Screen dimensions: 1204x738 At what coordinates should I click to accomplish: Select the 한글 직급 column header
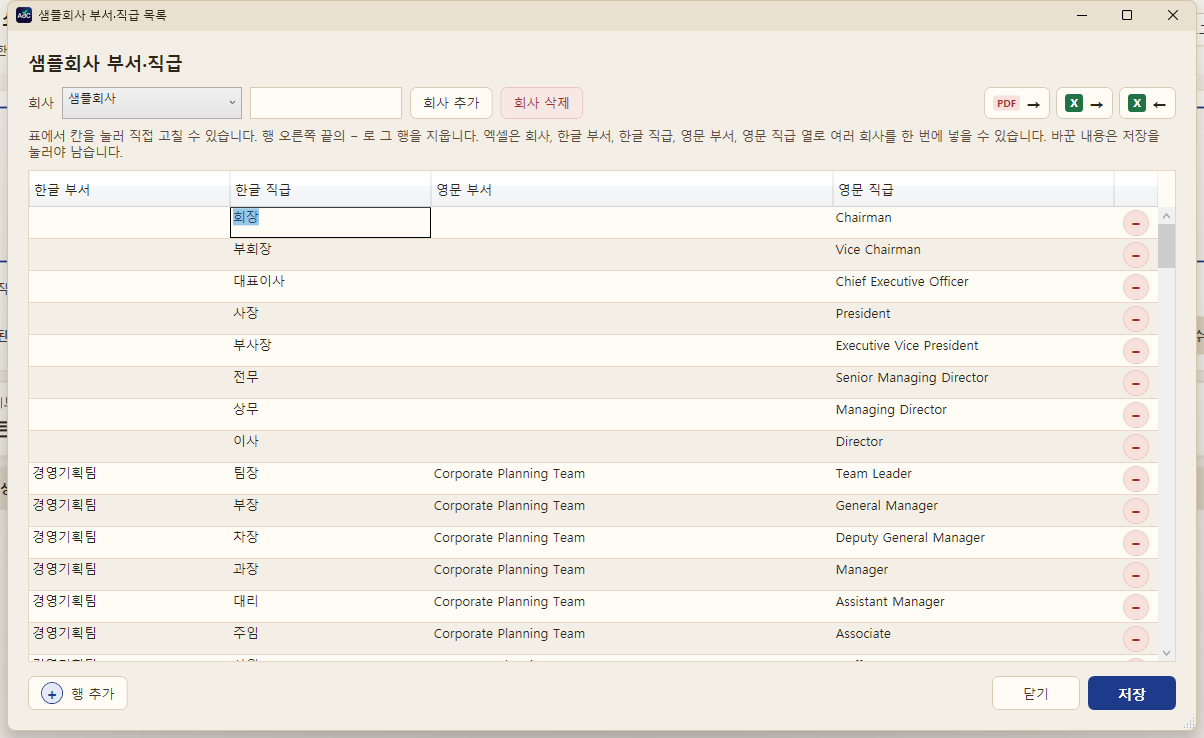(331, 189)
